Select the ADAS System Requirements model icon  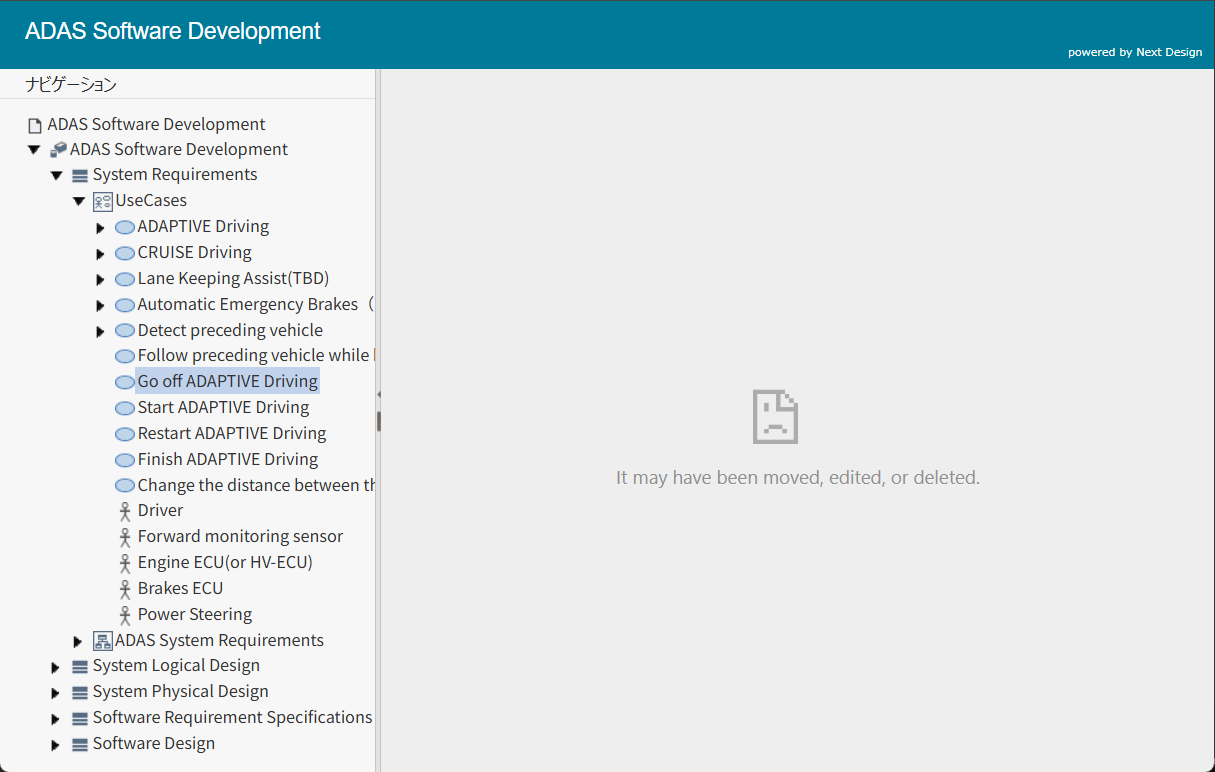coord(103,640)
